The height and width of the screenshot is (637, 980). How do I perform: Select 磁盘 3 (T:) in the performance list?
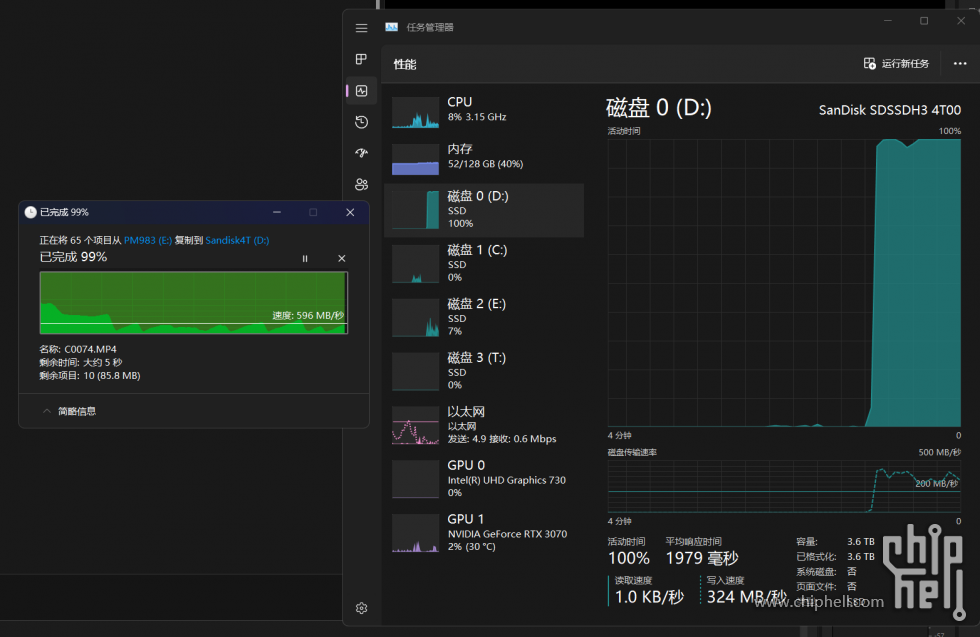[484, 371]
